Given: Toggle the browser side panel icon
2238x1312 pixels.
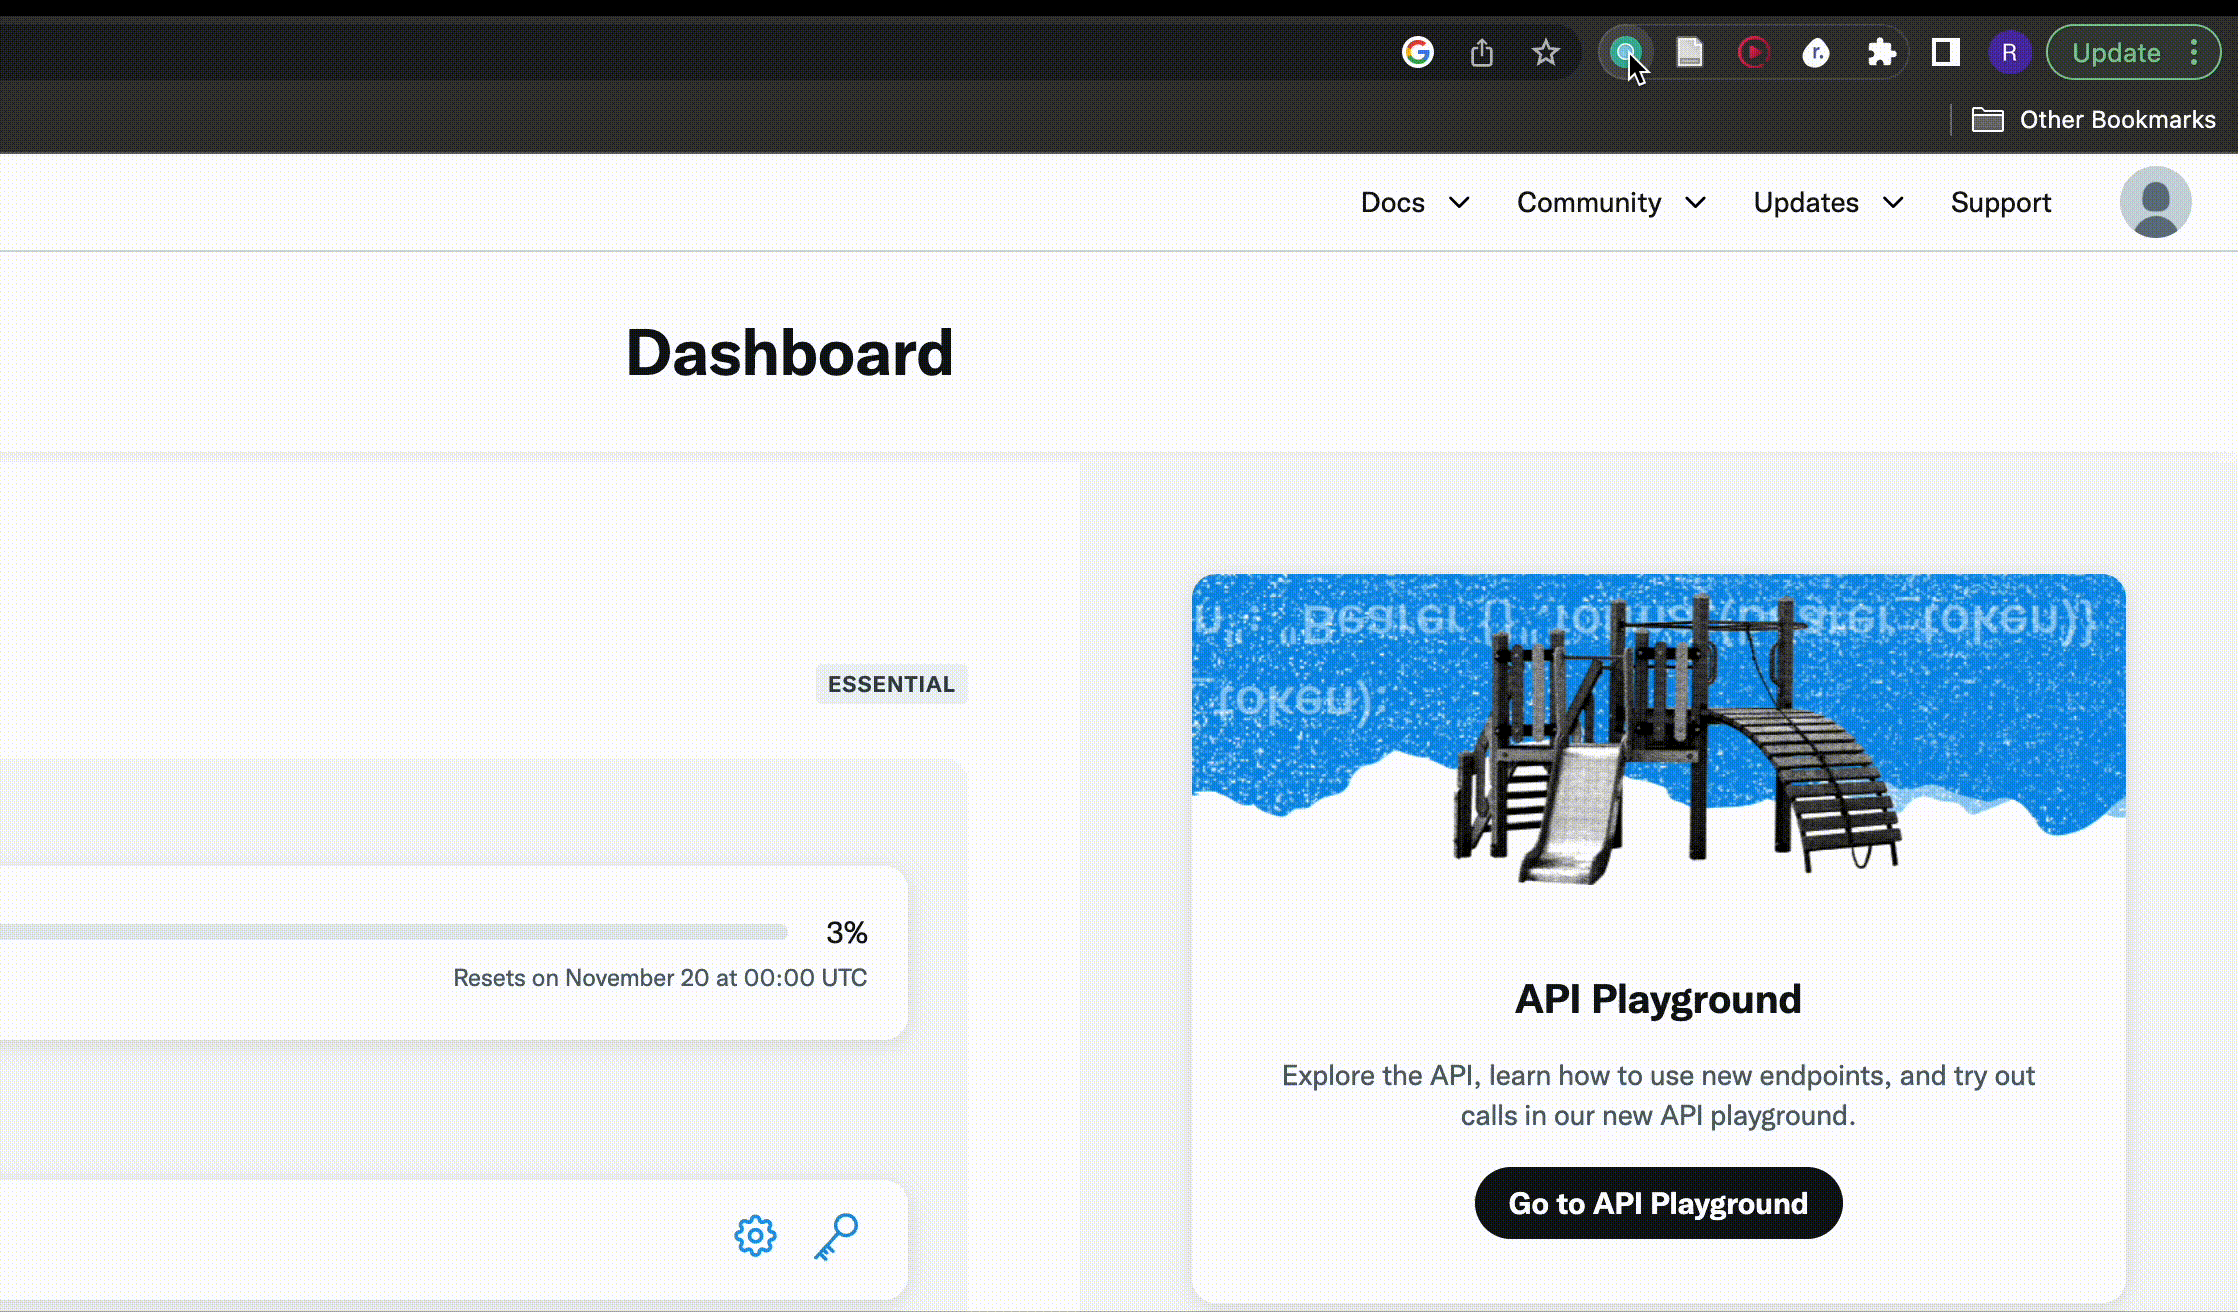Looking at the screenshot, I should click(1945, 52).
